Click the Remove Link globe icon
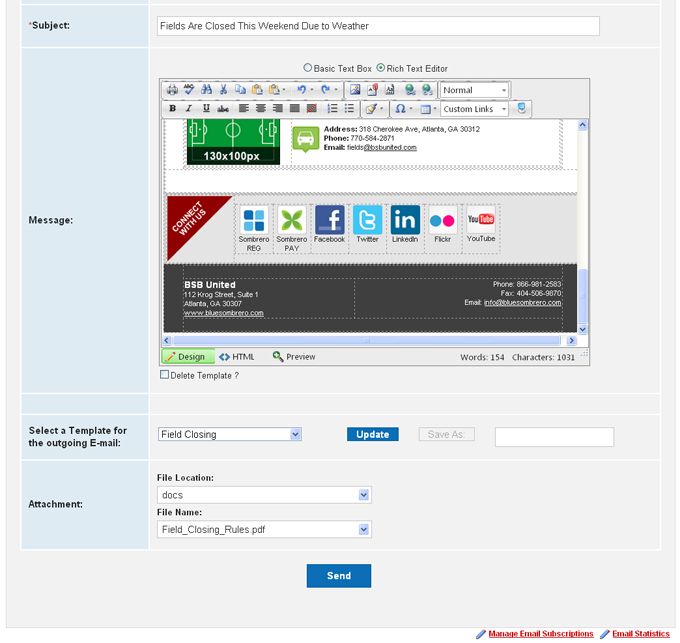 point(427,90)
